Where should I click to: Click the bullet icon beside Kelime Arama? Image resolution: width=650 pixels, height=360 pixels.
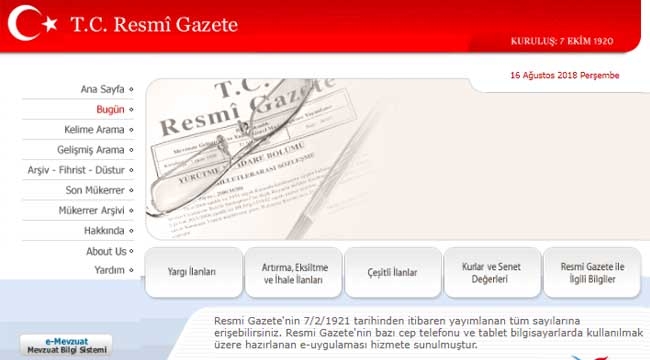coord(131,130)
